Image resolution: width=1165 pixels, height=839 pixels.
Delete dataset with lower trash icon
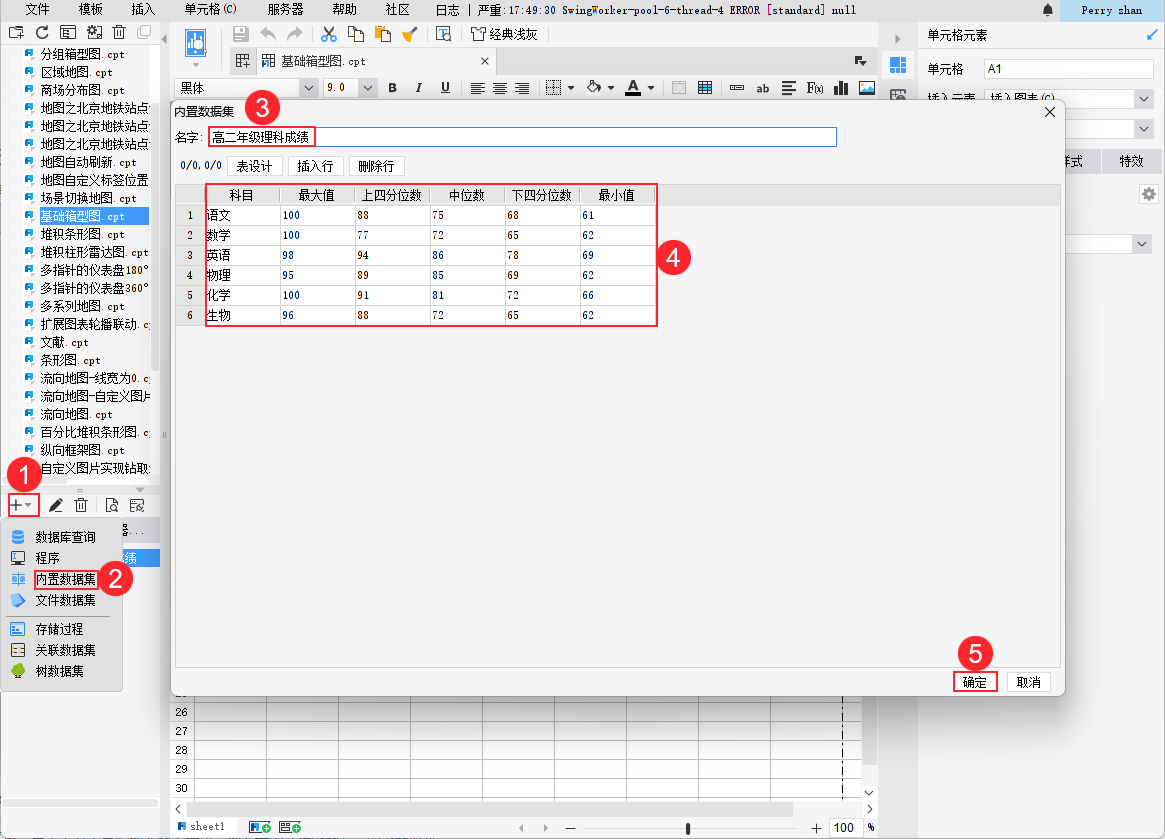click(x=81, y=505)
